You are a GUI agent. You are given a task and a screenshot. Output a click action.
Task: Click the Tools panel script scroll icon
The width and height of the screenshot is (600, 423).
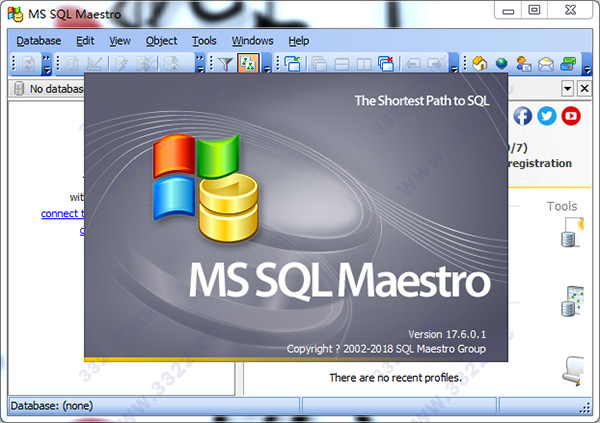point(573,371)
